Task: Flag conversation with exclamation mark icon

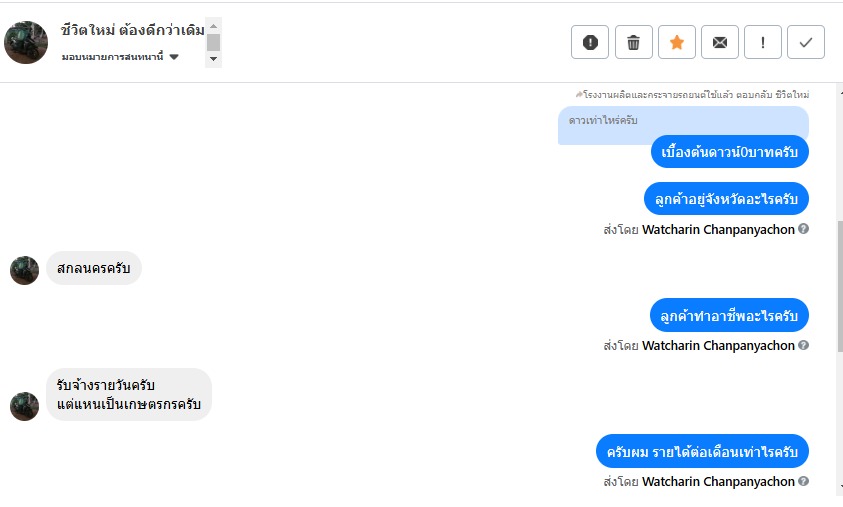Action: tap(763, 42)
